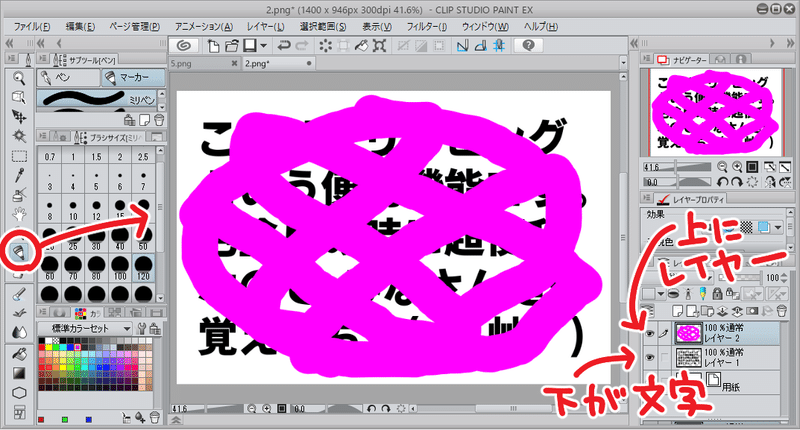800x430 pixels.
Task: Switch to ナビゲーター tab
Action: [x=682, y=60]
